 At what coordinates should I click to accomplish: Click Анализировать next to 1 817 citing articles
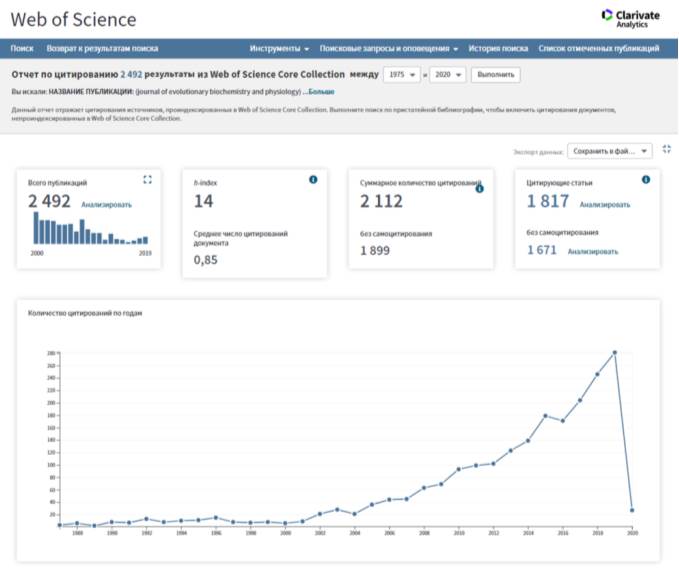(605, 205)
